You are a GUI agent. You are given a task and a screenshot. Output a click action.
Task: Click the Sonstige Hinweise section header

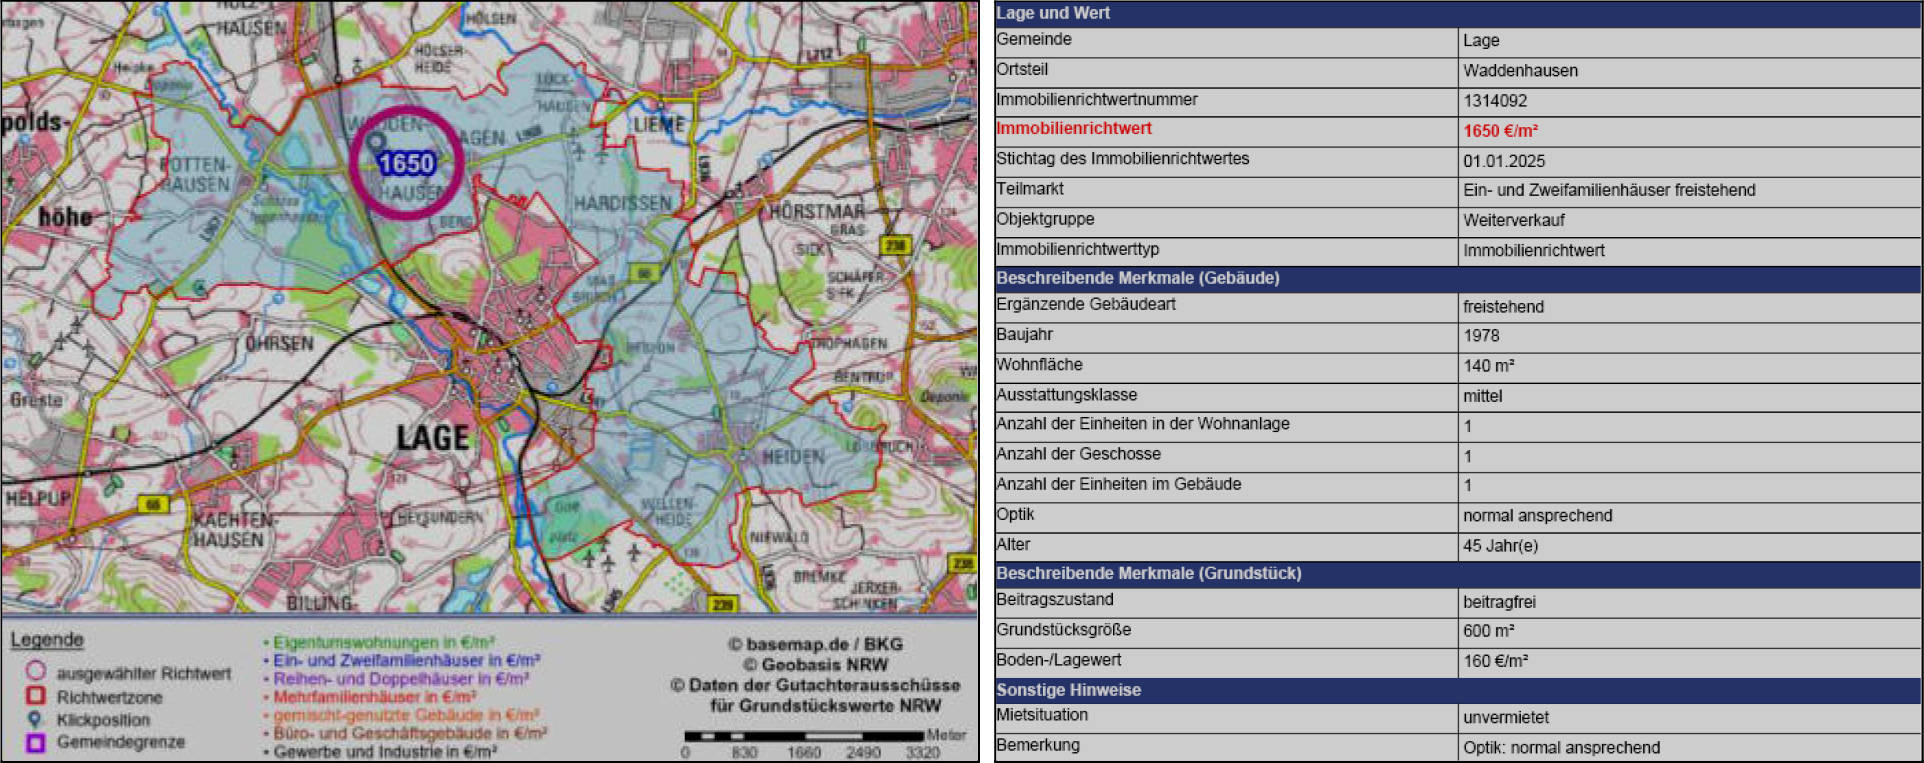[x=1068, y=690]
